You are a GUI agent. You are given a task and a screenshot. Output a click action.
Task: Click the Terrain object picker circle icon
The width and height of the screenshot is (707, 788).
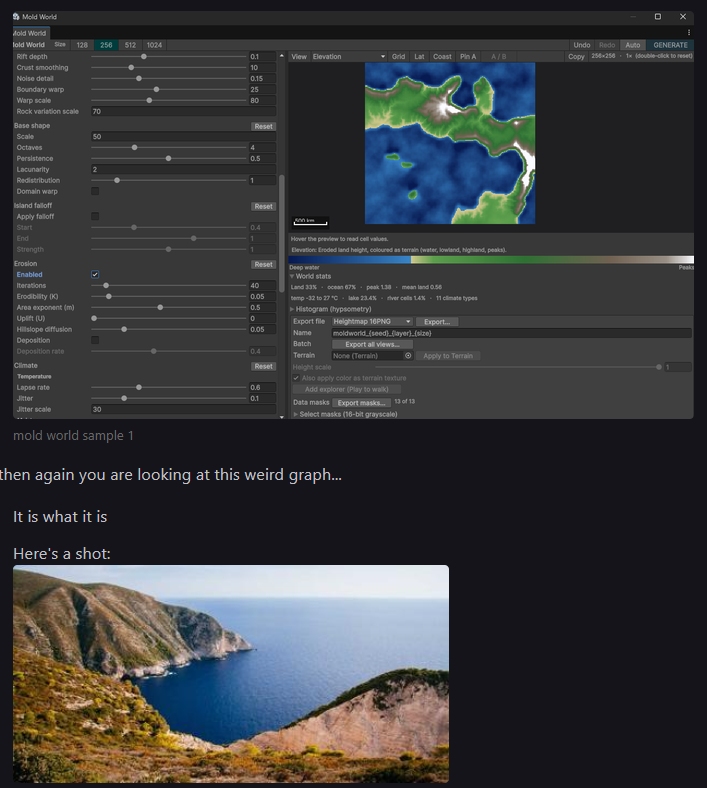408,355
